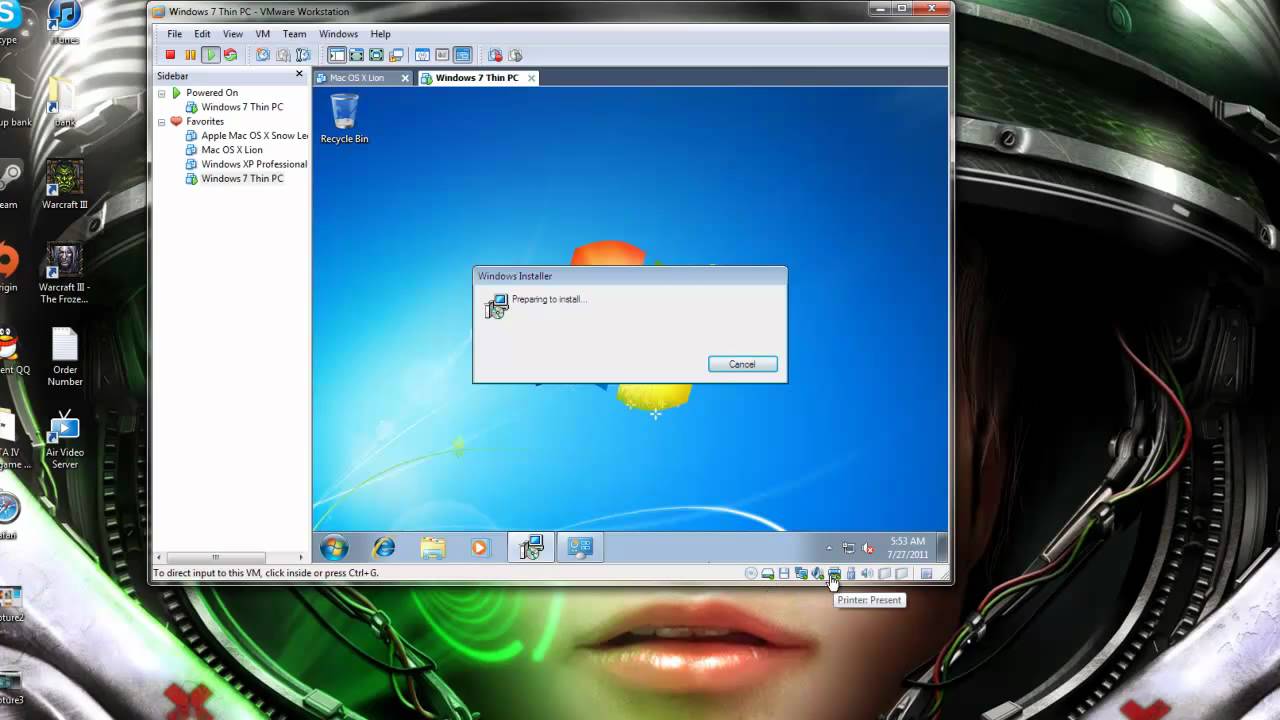Click the sidebar scrollbar right arrow
This screenshot has height=720, width=1280.
click(x=301, y=557)
